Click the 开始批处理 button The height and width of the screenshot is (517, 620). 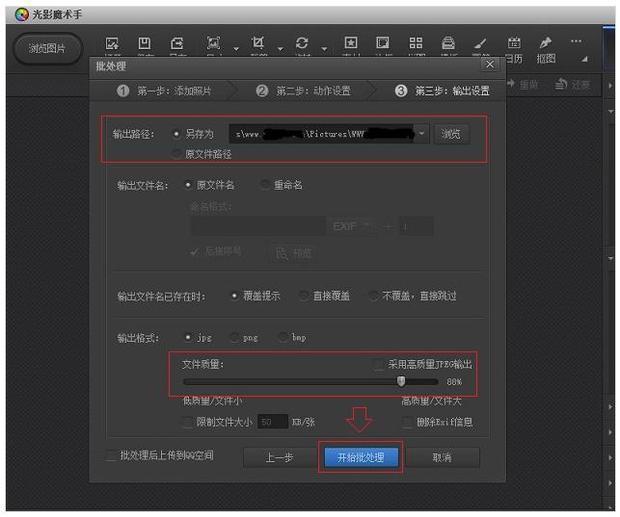pos(361,457)
